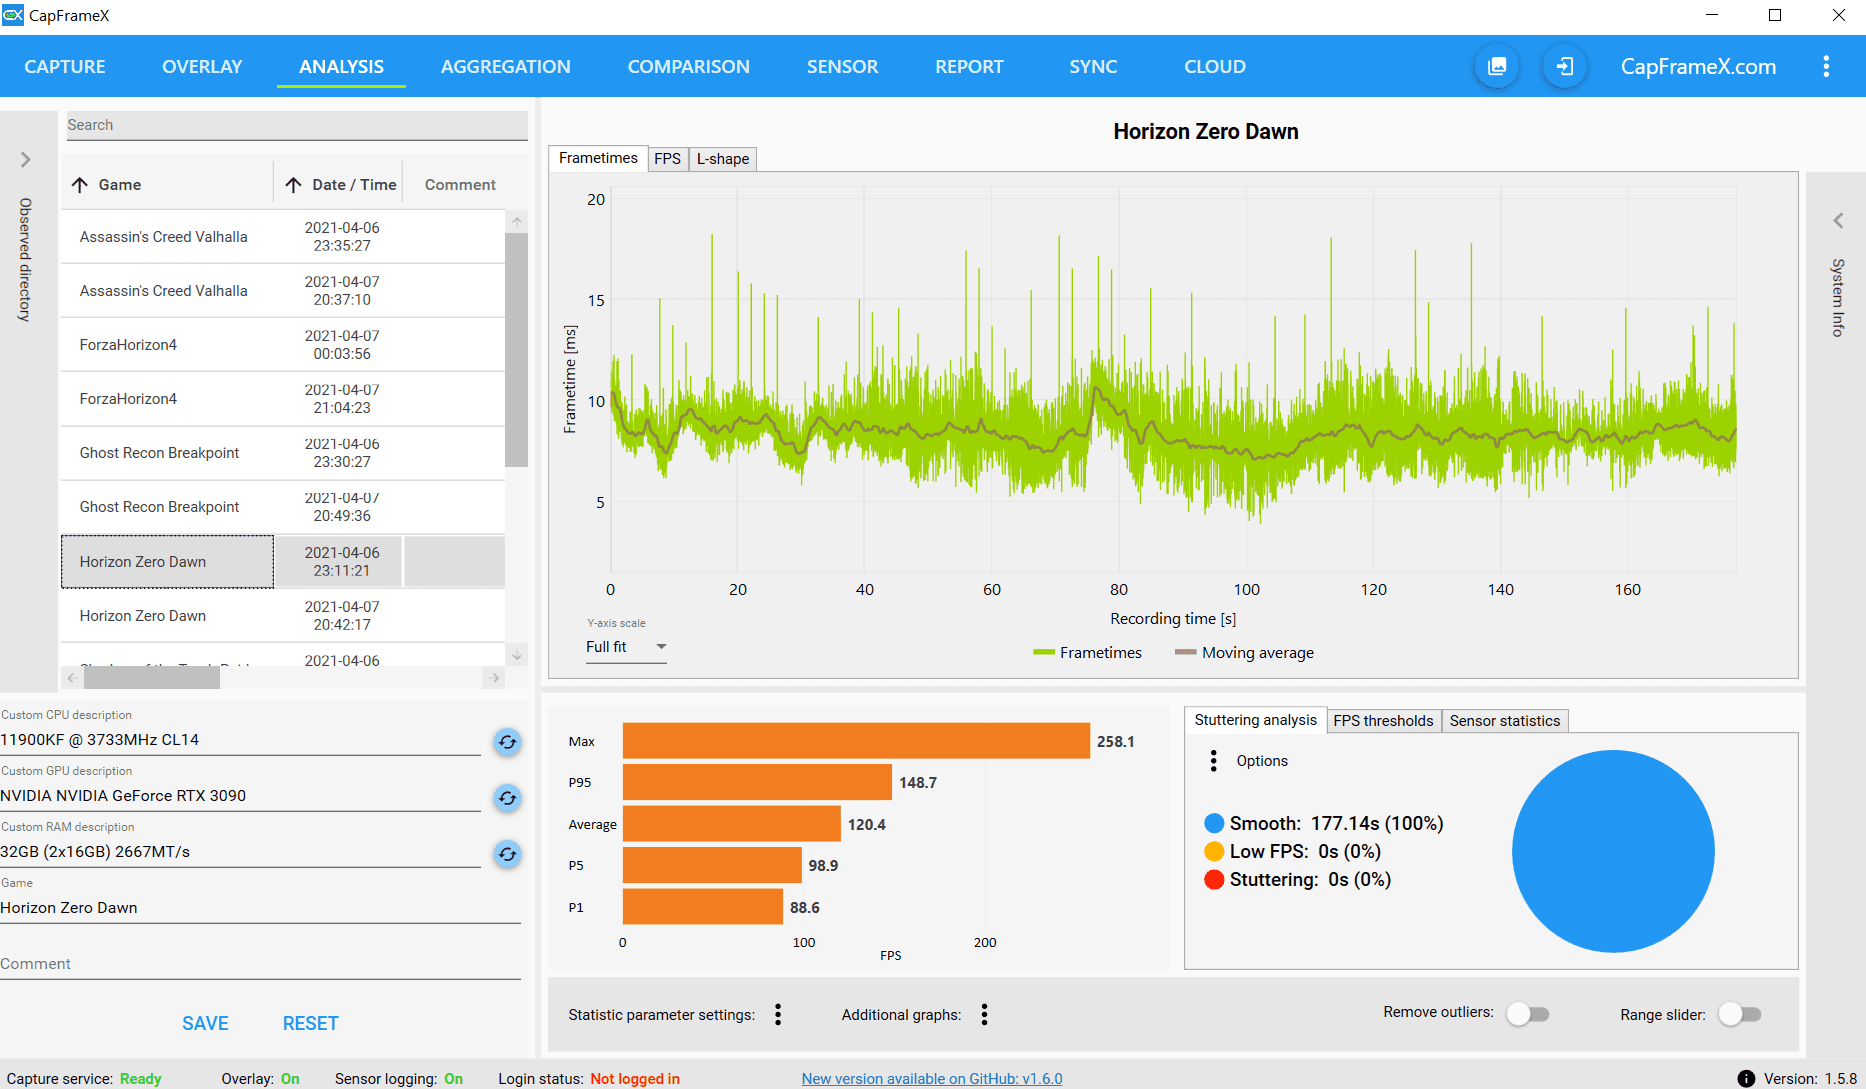Open statistic parameter settings menu
The width and height of the screenshot is (1866, 1089).
pyautogui.click(x=778, y=1015)
